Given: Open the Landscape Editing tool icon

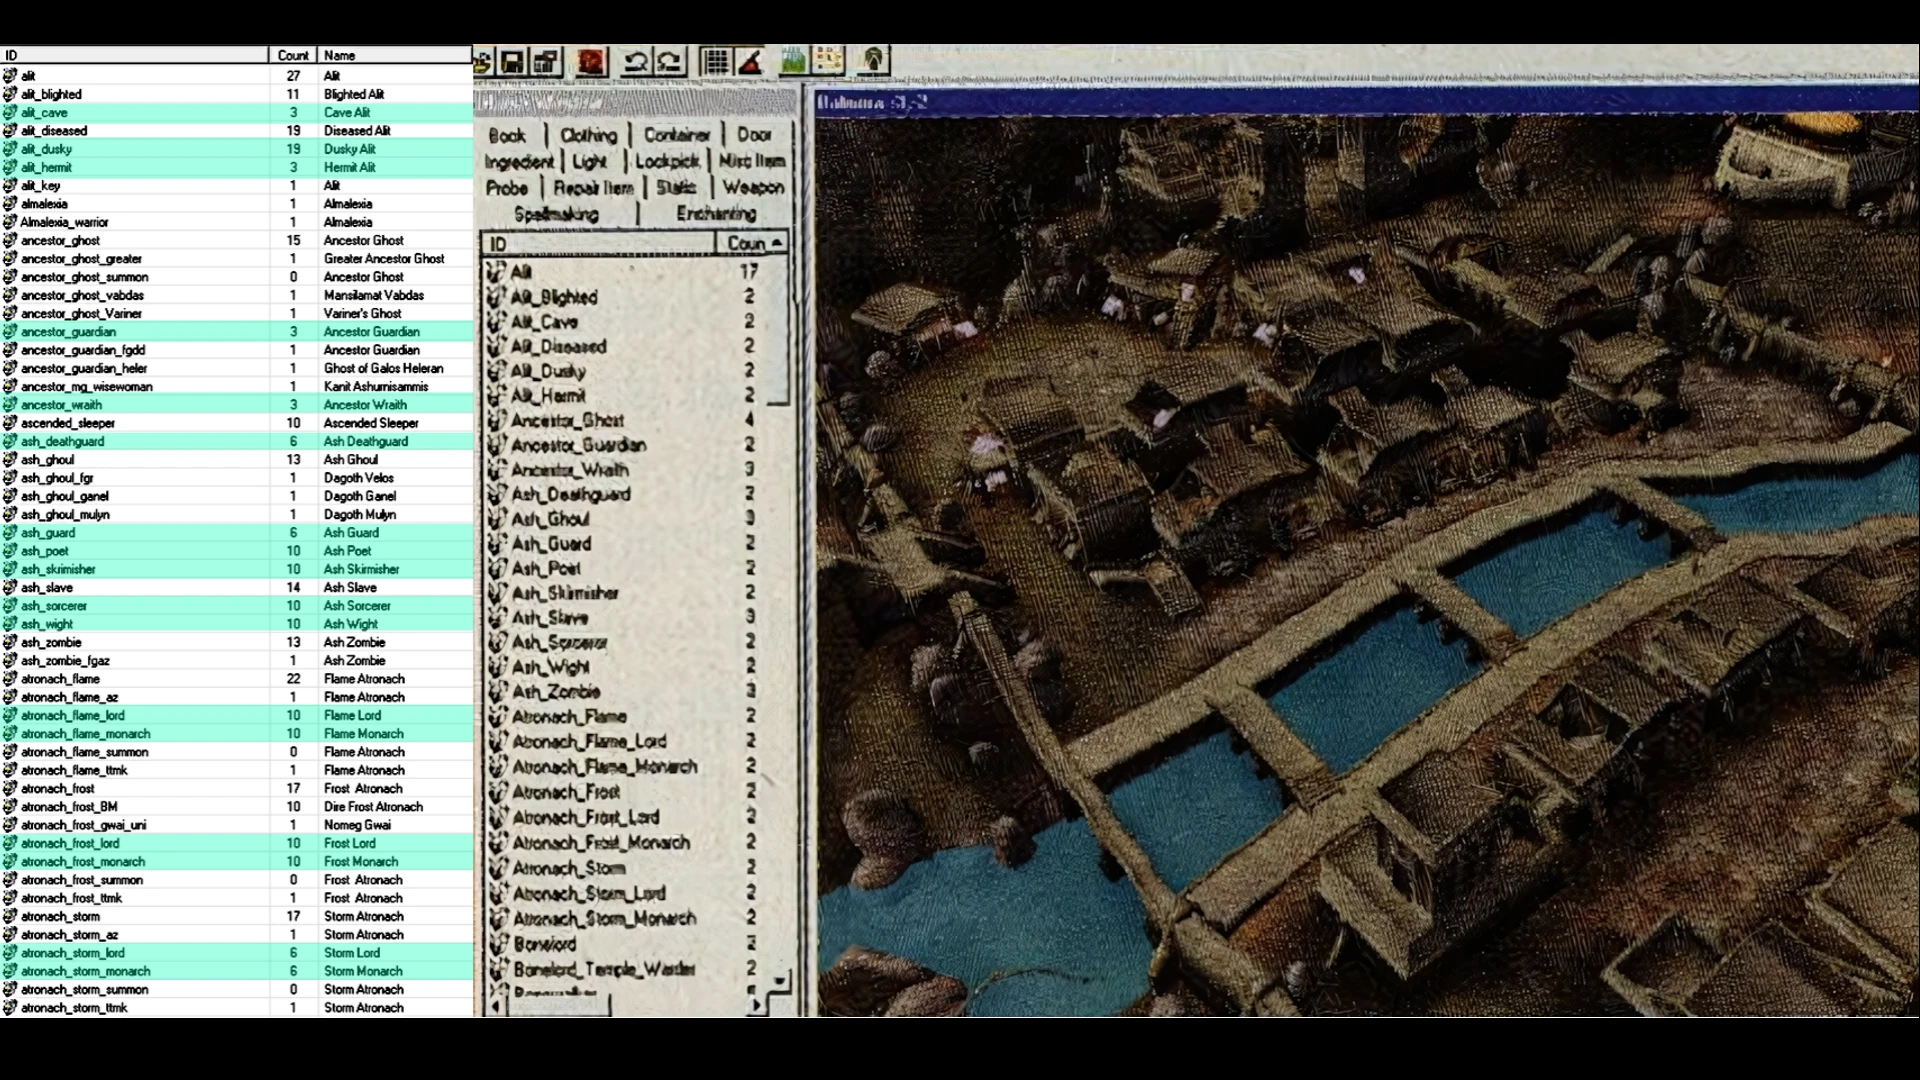Looking at the screenshot, I should pyautogui.click(x=793, y=62).
